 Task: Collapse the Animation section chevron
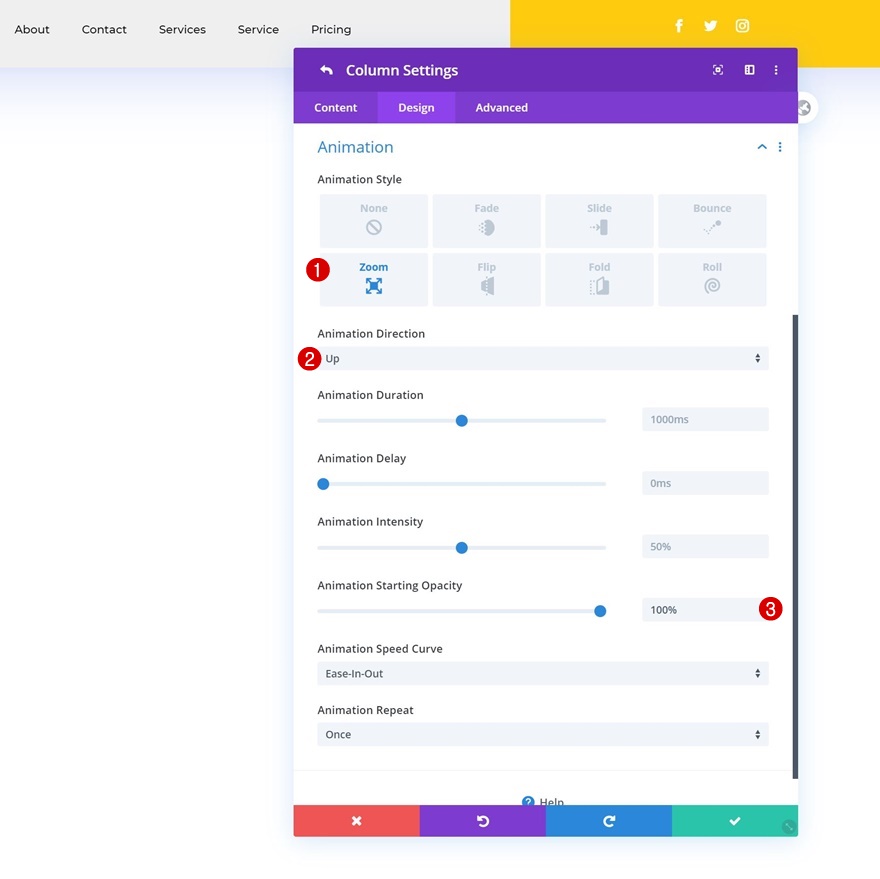tap(762, 147)
